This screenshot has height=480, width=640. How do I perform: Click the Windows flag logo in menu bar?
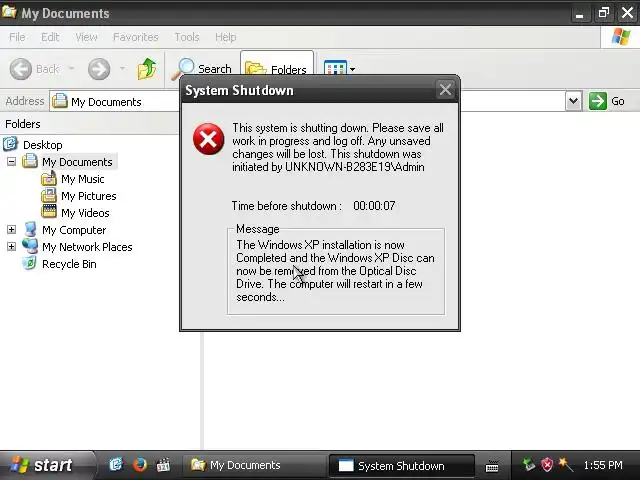[x=621, y=36]
